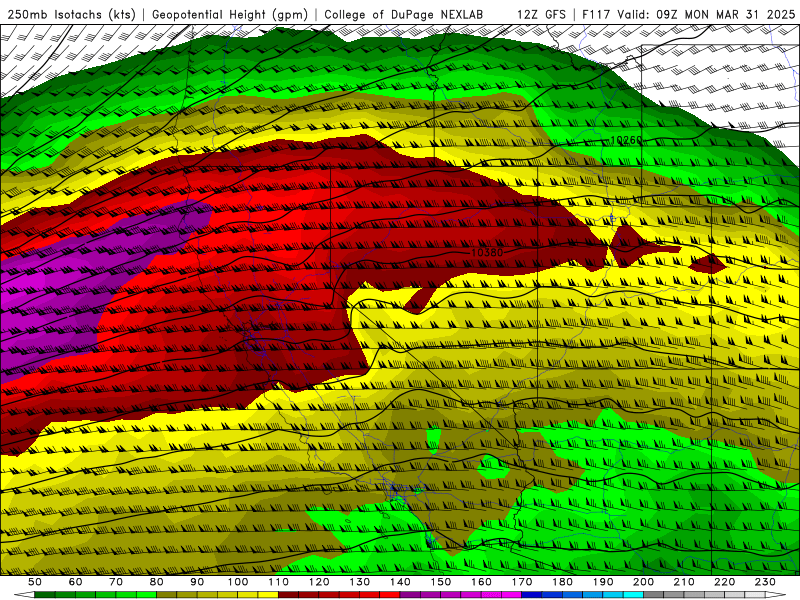Click the 10260 height contour label
This screenshot has height=600, width=800.
[x=626, y=140]
